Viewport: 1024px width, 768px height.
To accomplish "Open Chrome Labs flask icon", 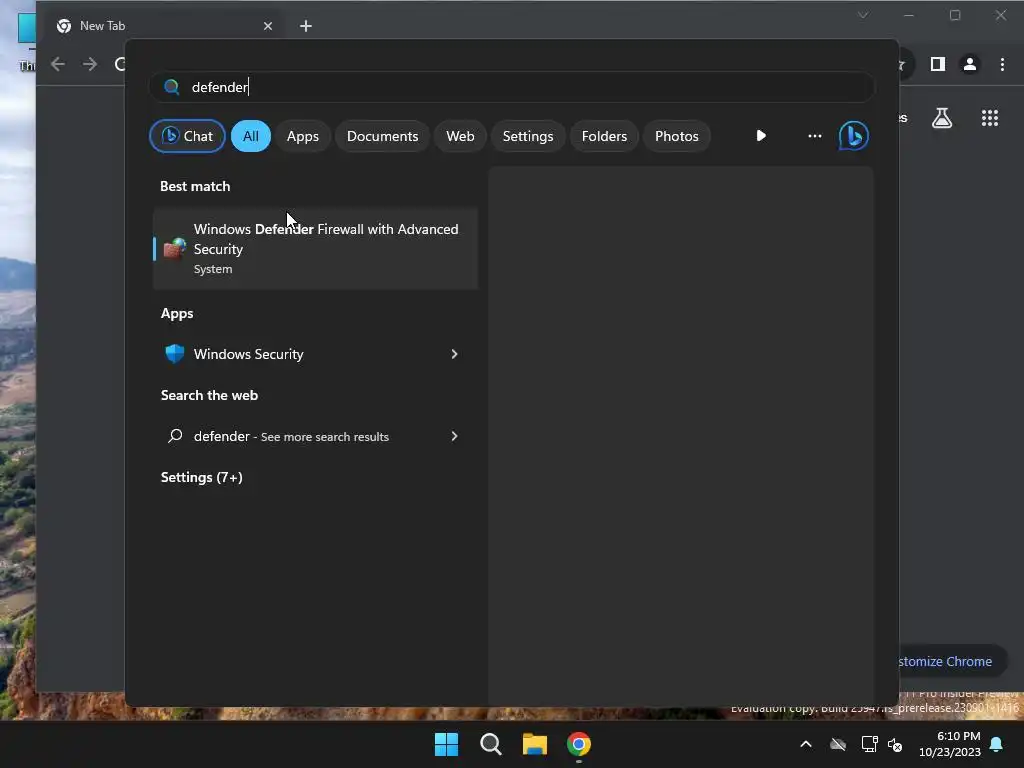I will point(942,118).
